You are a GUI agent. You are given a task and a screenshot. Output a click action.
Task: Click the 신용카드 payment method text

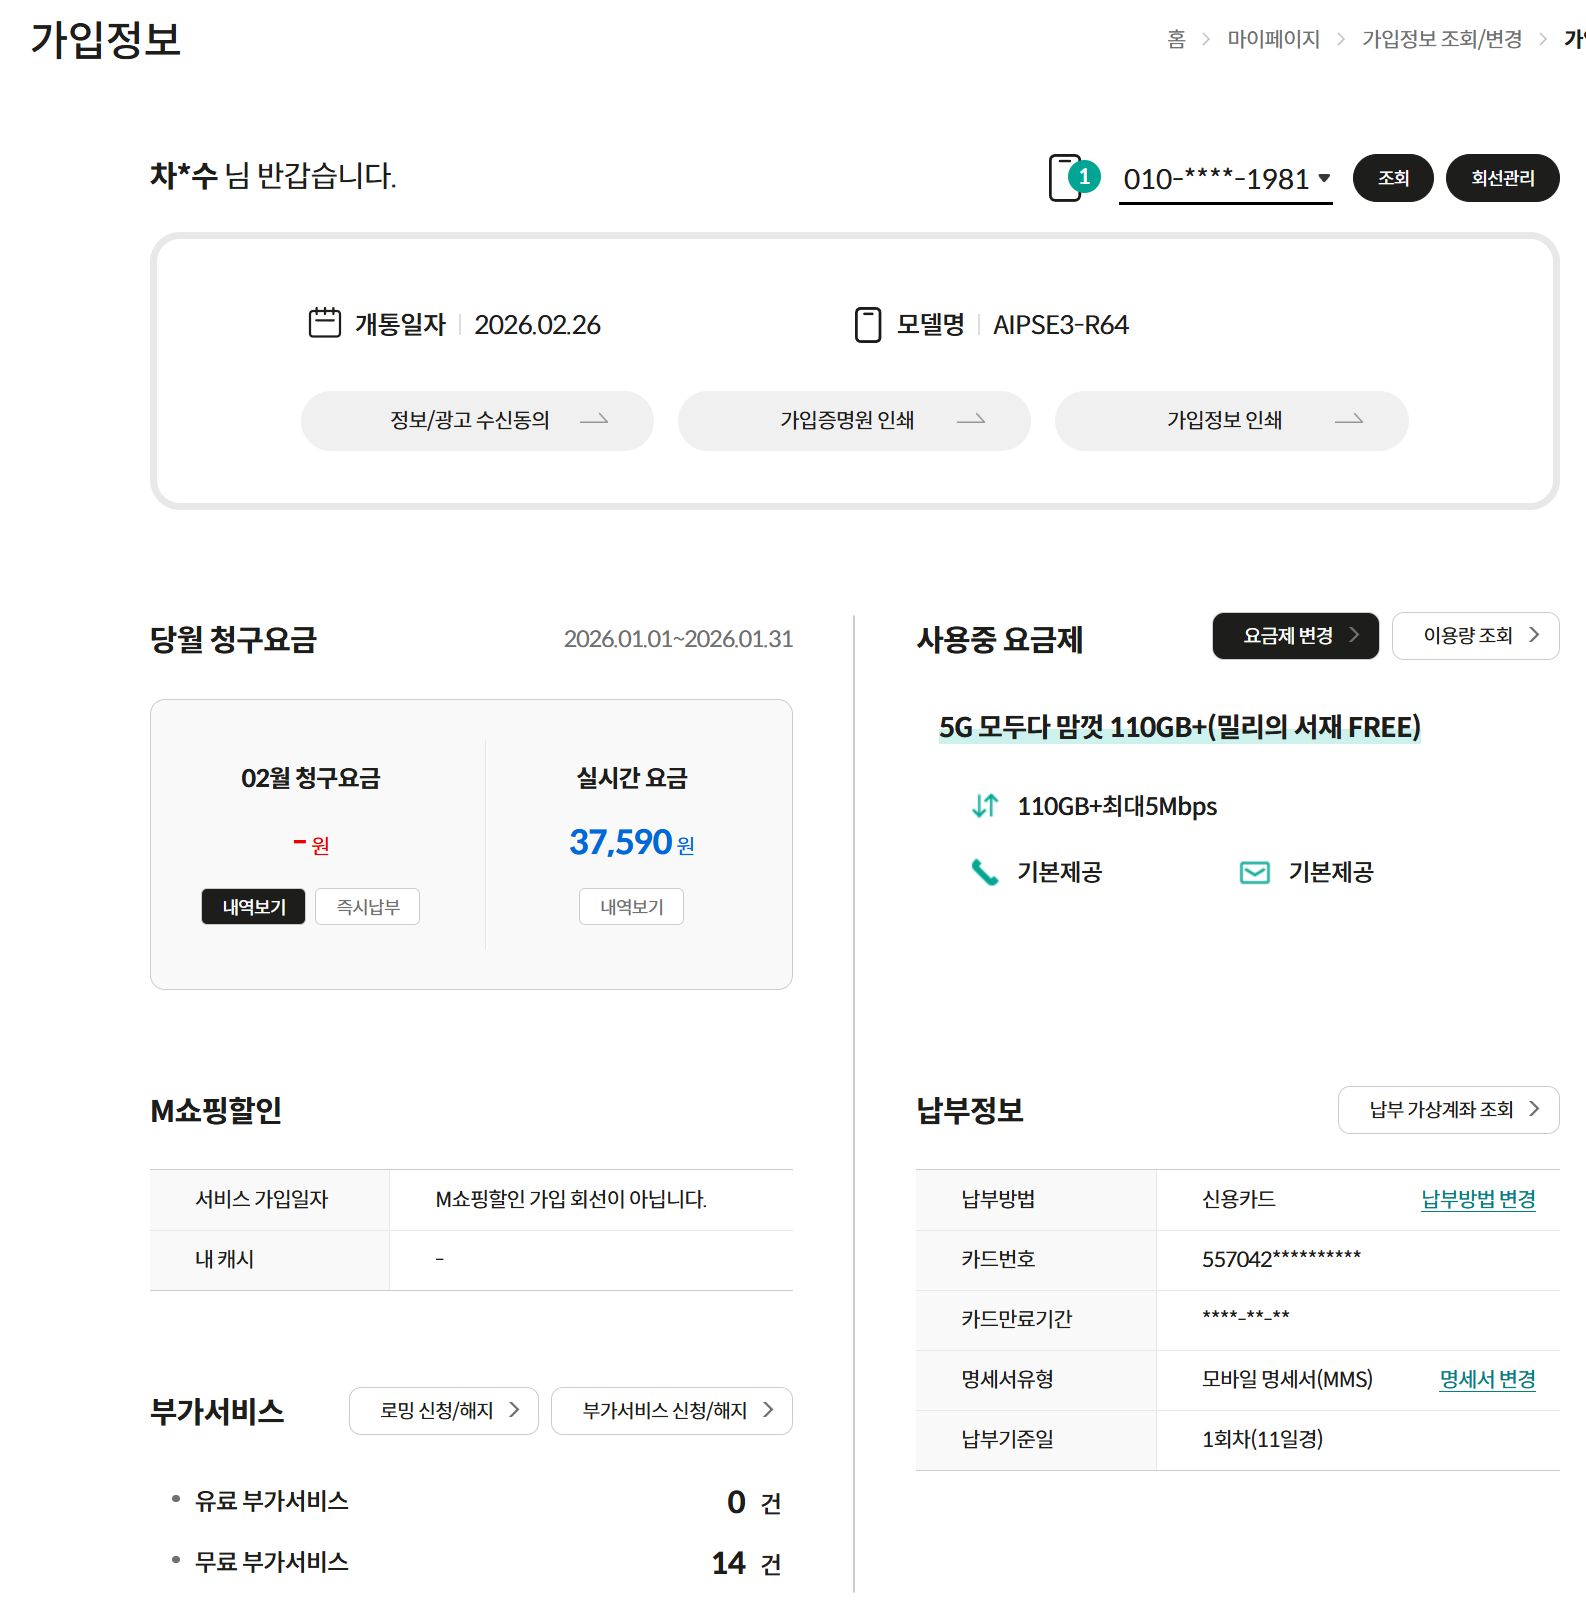point(1238,1199)
